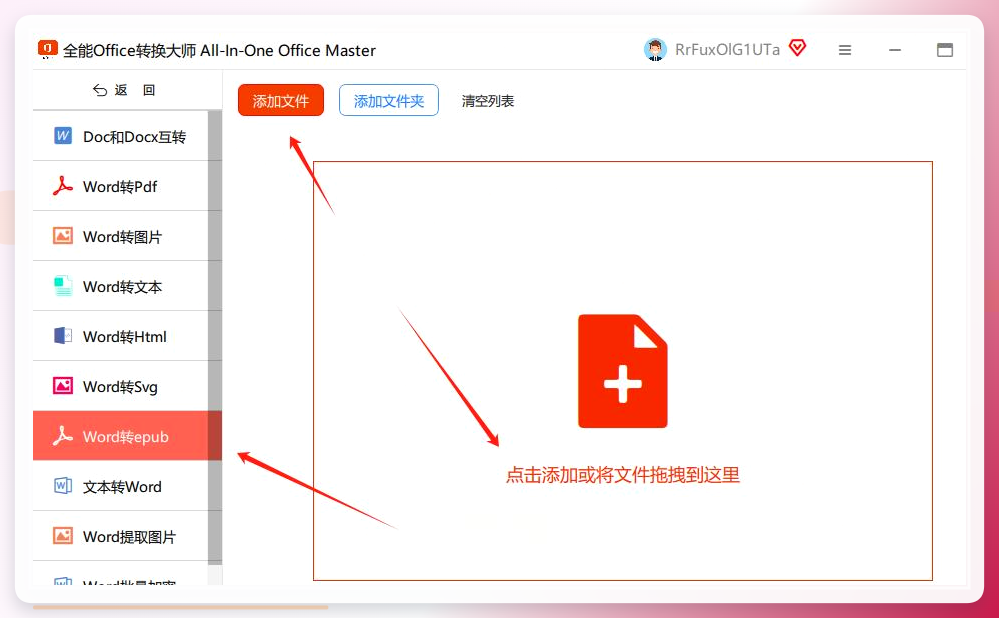The image size is (999, 618).
Task: Click the orange icon of Word提取图片
Action: tap(62, 535)
